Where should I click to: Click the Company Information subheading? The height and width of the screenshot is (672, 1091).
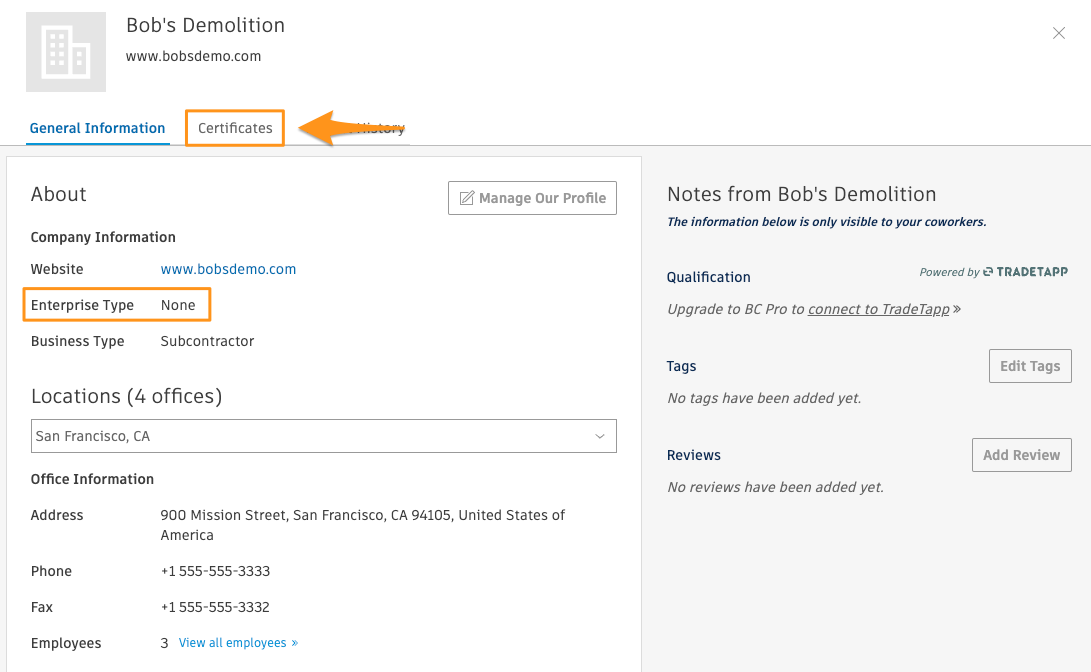[x=103, y=237]
